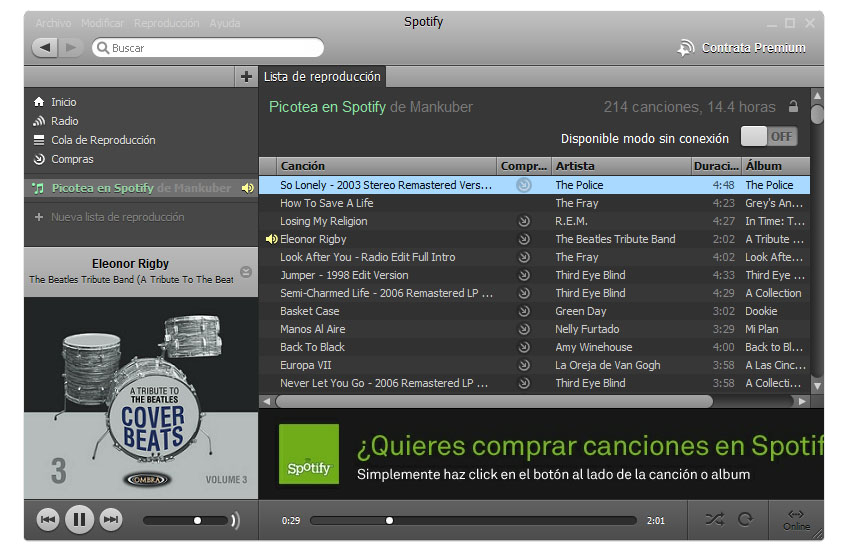Select the Lista de reproducción tab
The image size is (845, 558).
click(x=322, y=77)
